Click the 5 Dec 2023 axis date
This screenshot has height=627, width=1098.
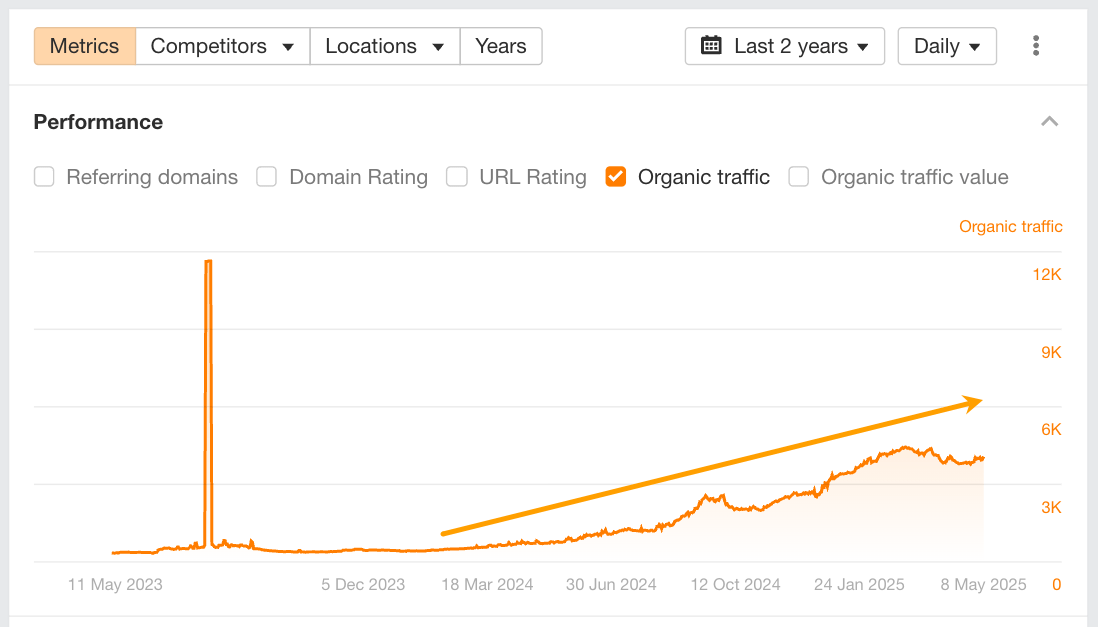[x=363, y=585]
